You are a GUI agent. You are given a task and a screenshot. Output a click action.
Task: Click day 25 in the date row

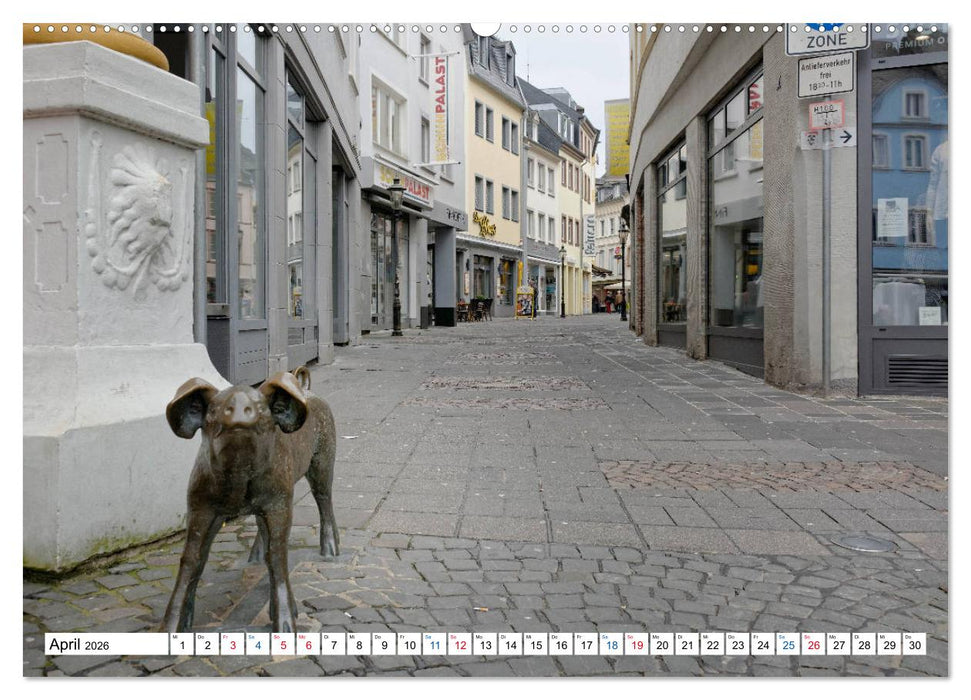[x=788, y=645]
